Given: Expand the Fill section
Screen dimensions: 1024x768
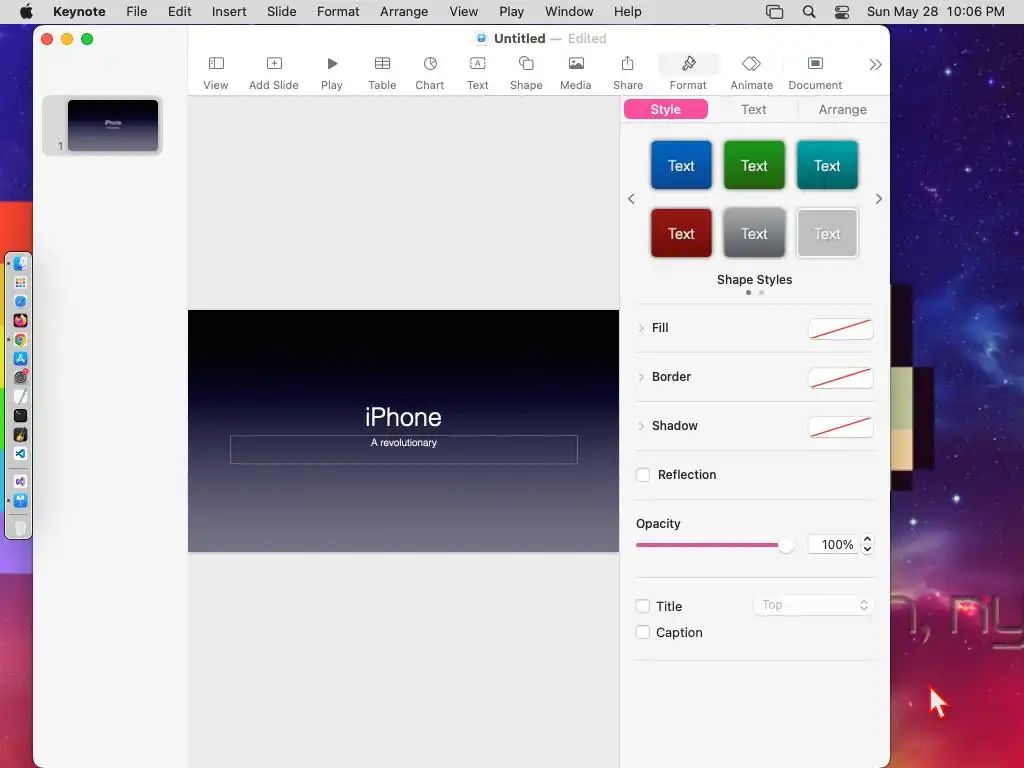Looking at the screenshot, I should click(x=641, y=328).
